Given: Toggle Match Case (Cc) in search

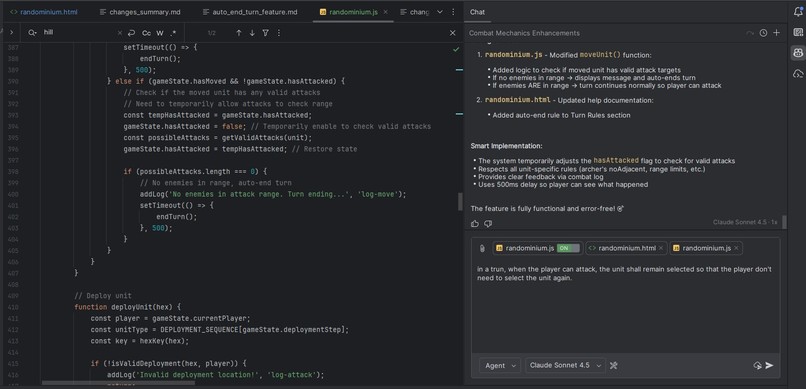Looking at the screenshot, I should pyautogui.click(x=146, y=33).
